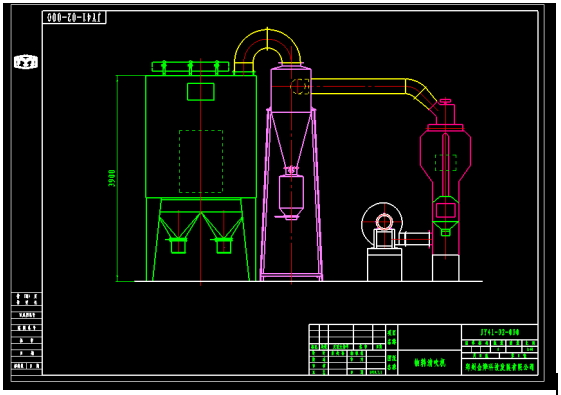The image size is (561, 395).
Task: Click the large dashed green rectangle on collector
Action: point(201,161)
